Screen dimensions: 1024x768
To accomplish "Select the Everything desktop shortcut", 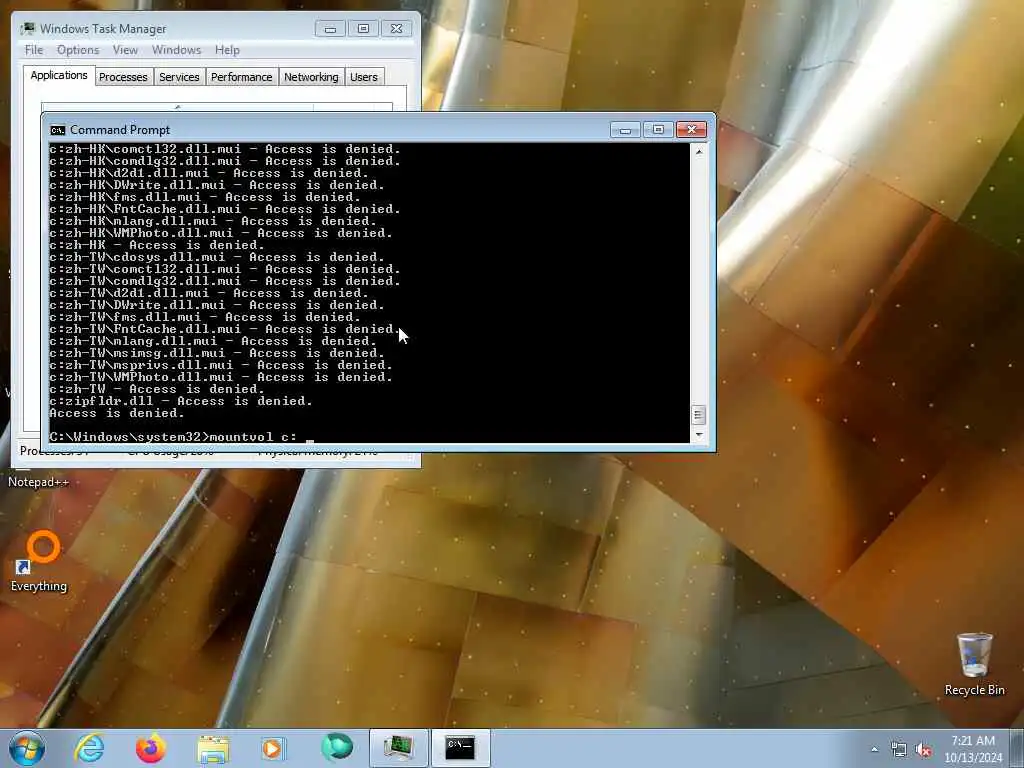I will point(39,562).
